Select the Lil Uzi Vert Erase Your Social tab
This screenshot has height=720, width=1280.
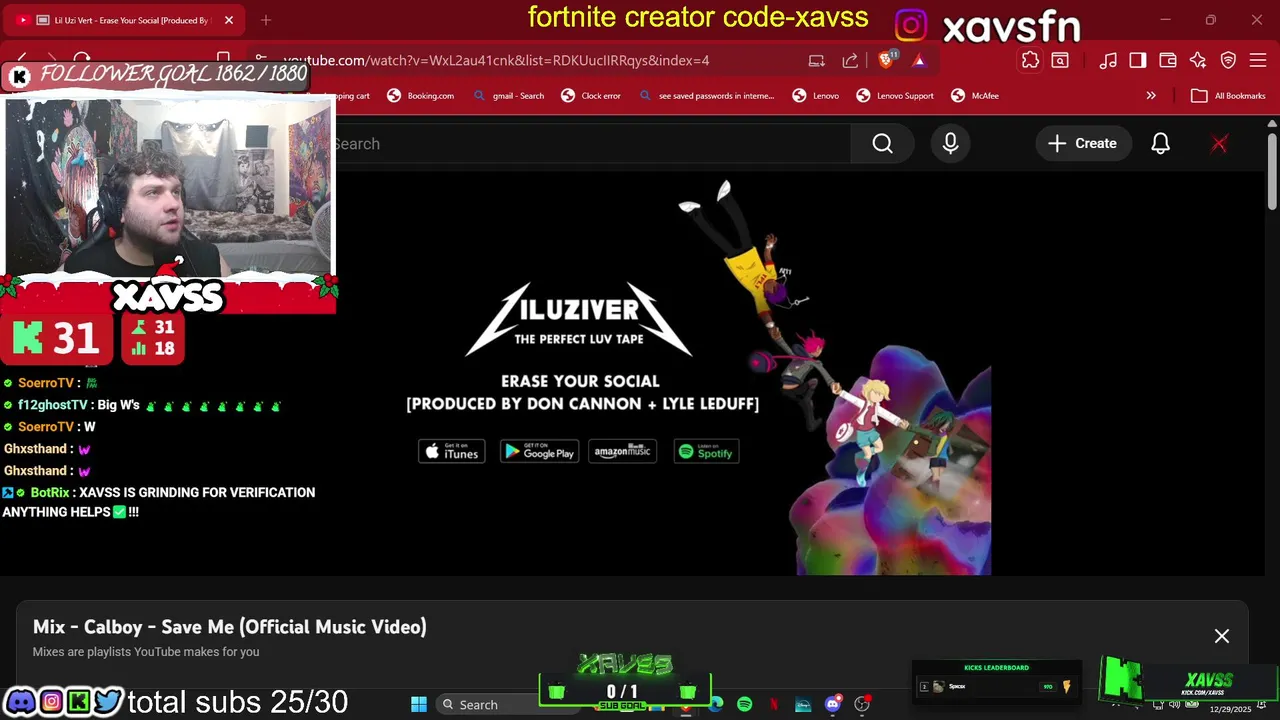tap(124, 20)
